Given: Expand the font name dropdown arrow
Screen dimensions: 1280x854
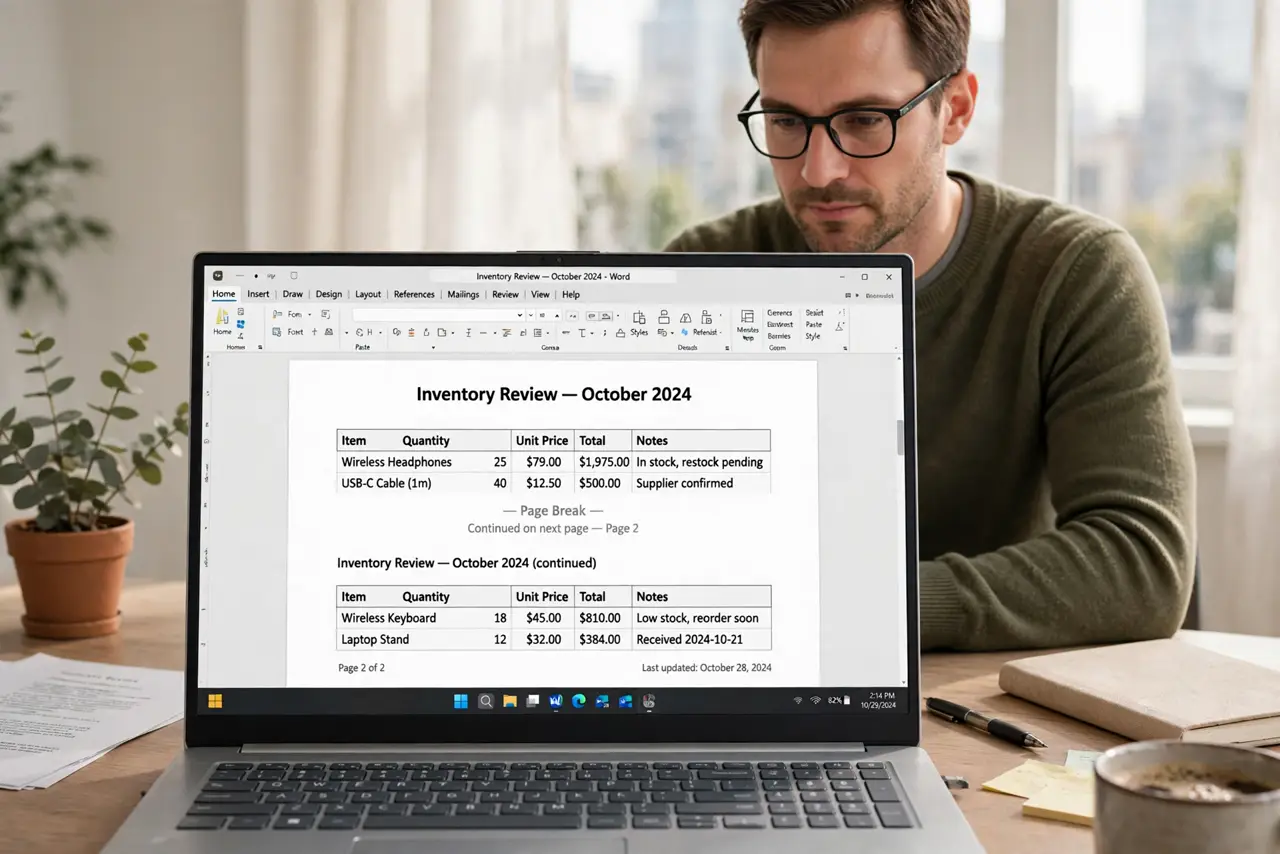Looking at the screenshot, I should [519, 314].
